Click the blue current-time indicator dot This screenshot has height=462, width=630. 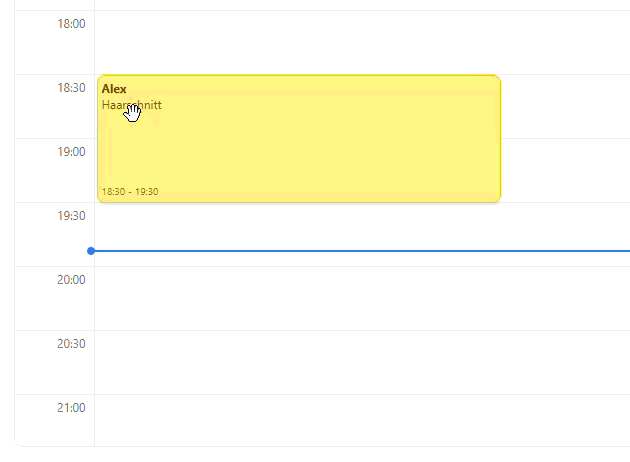91,250
